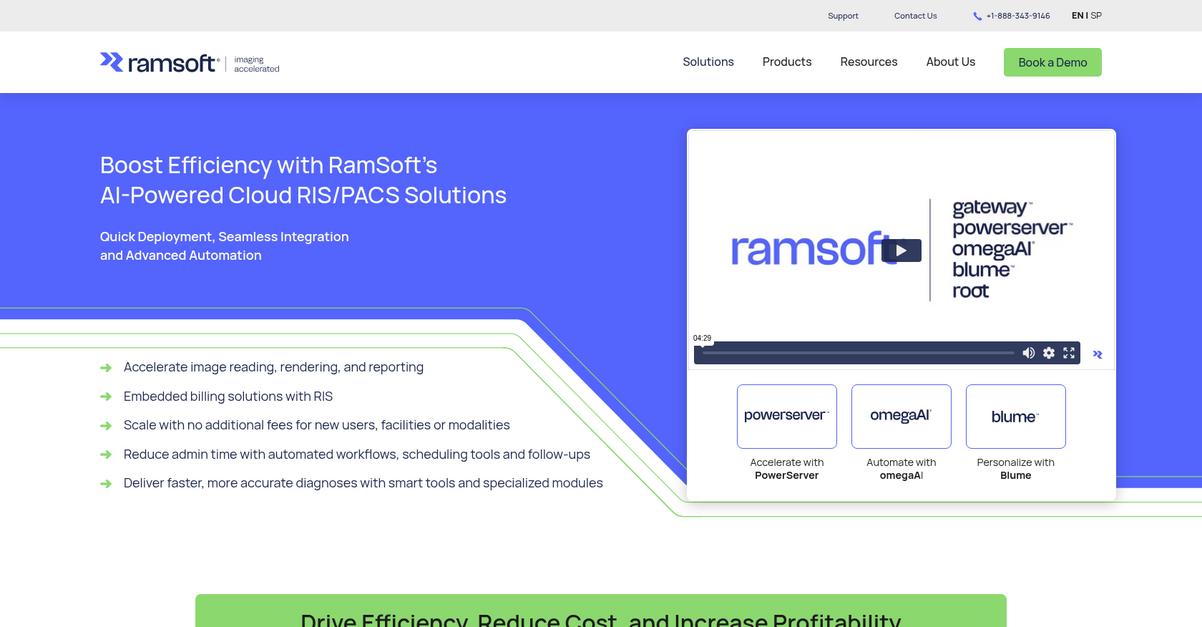1202x627 pixels.
Task: Click the 04:29 video duration label
Action: click(702, 338)
